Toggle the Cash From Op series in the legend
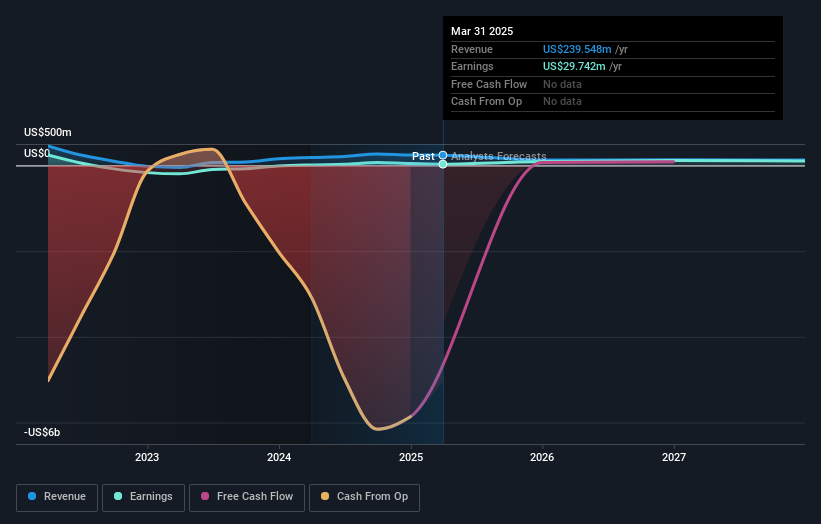Viewport: 821px width, 524px height. [364, 497]
